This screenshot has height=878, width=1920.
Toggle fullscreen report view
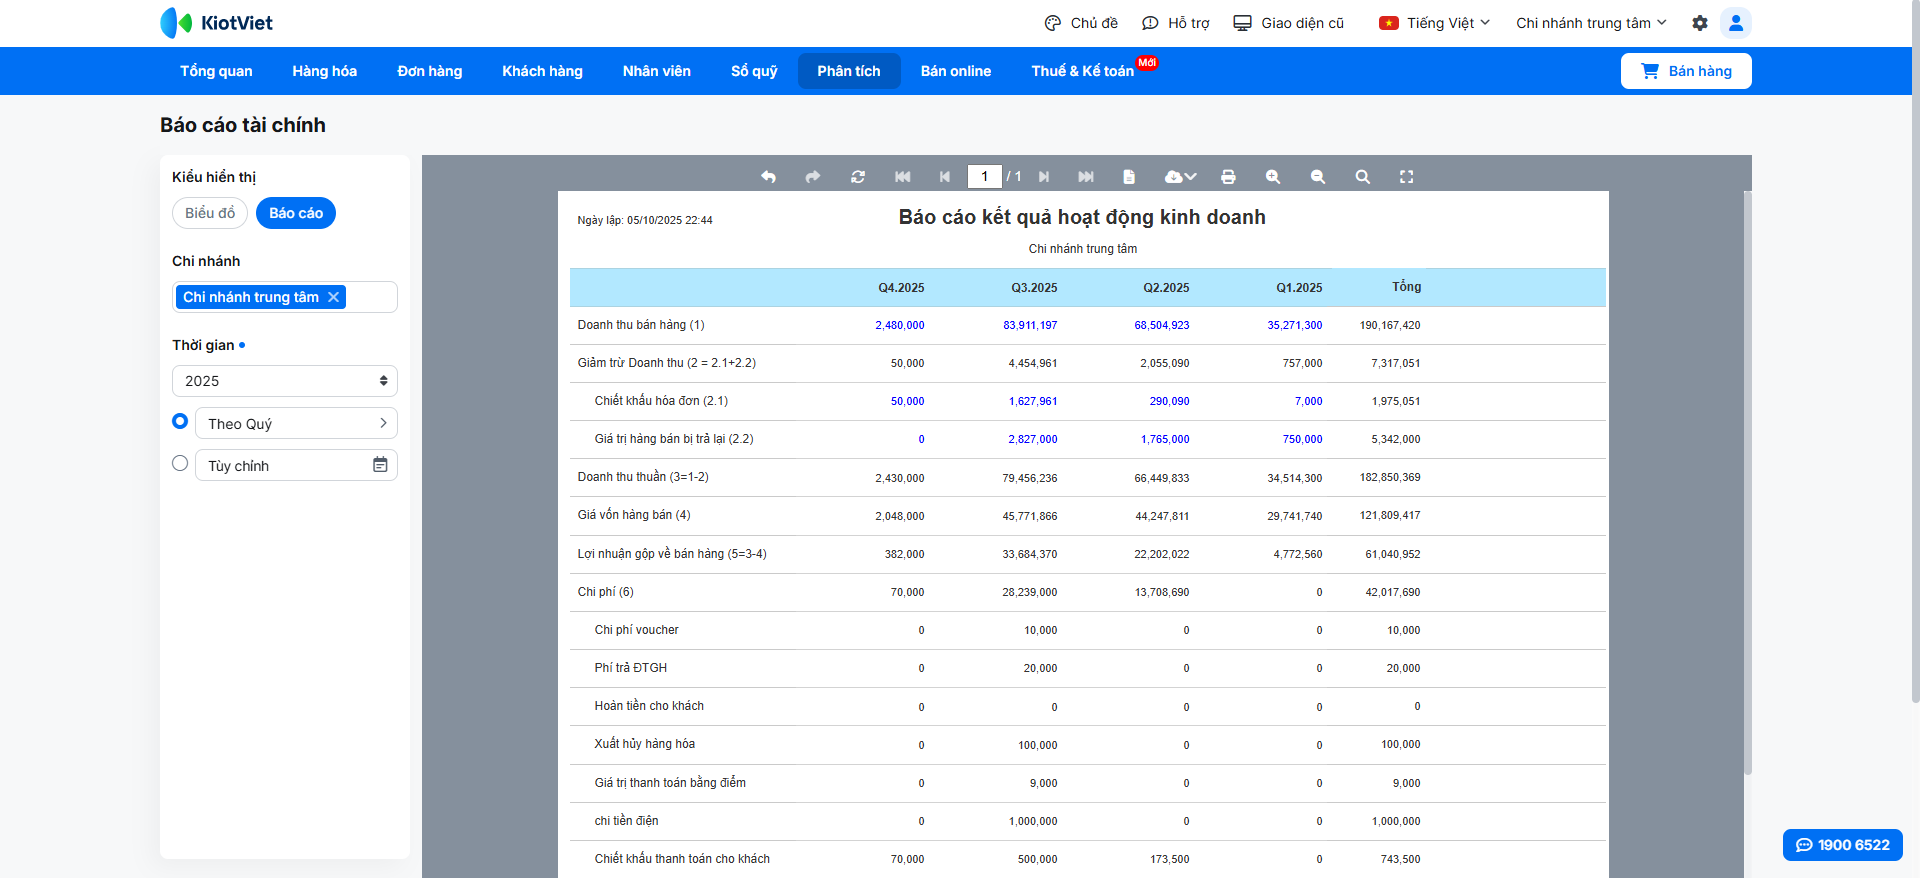click(1406, 177)
